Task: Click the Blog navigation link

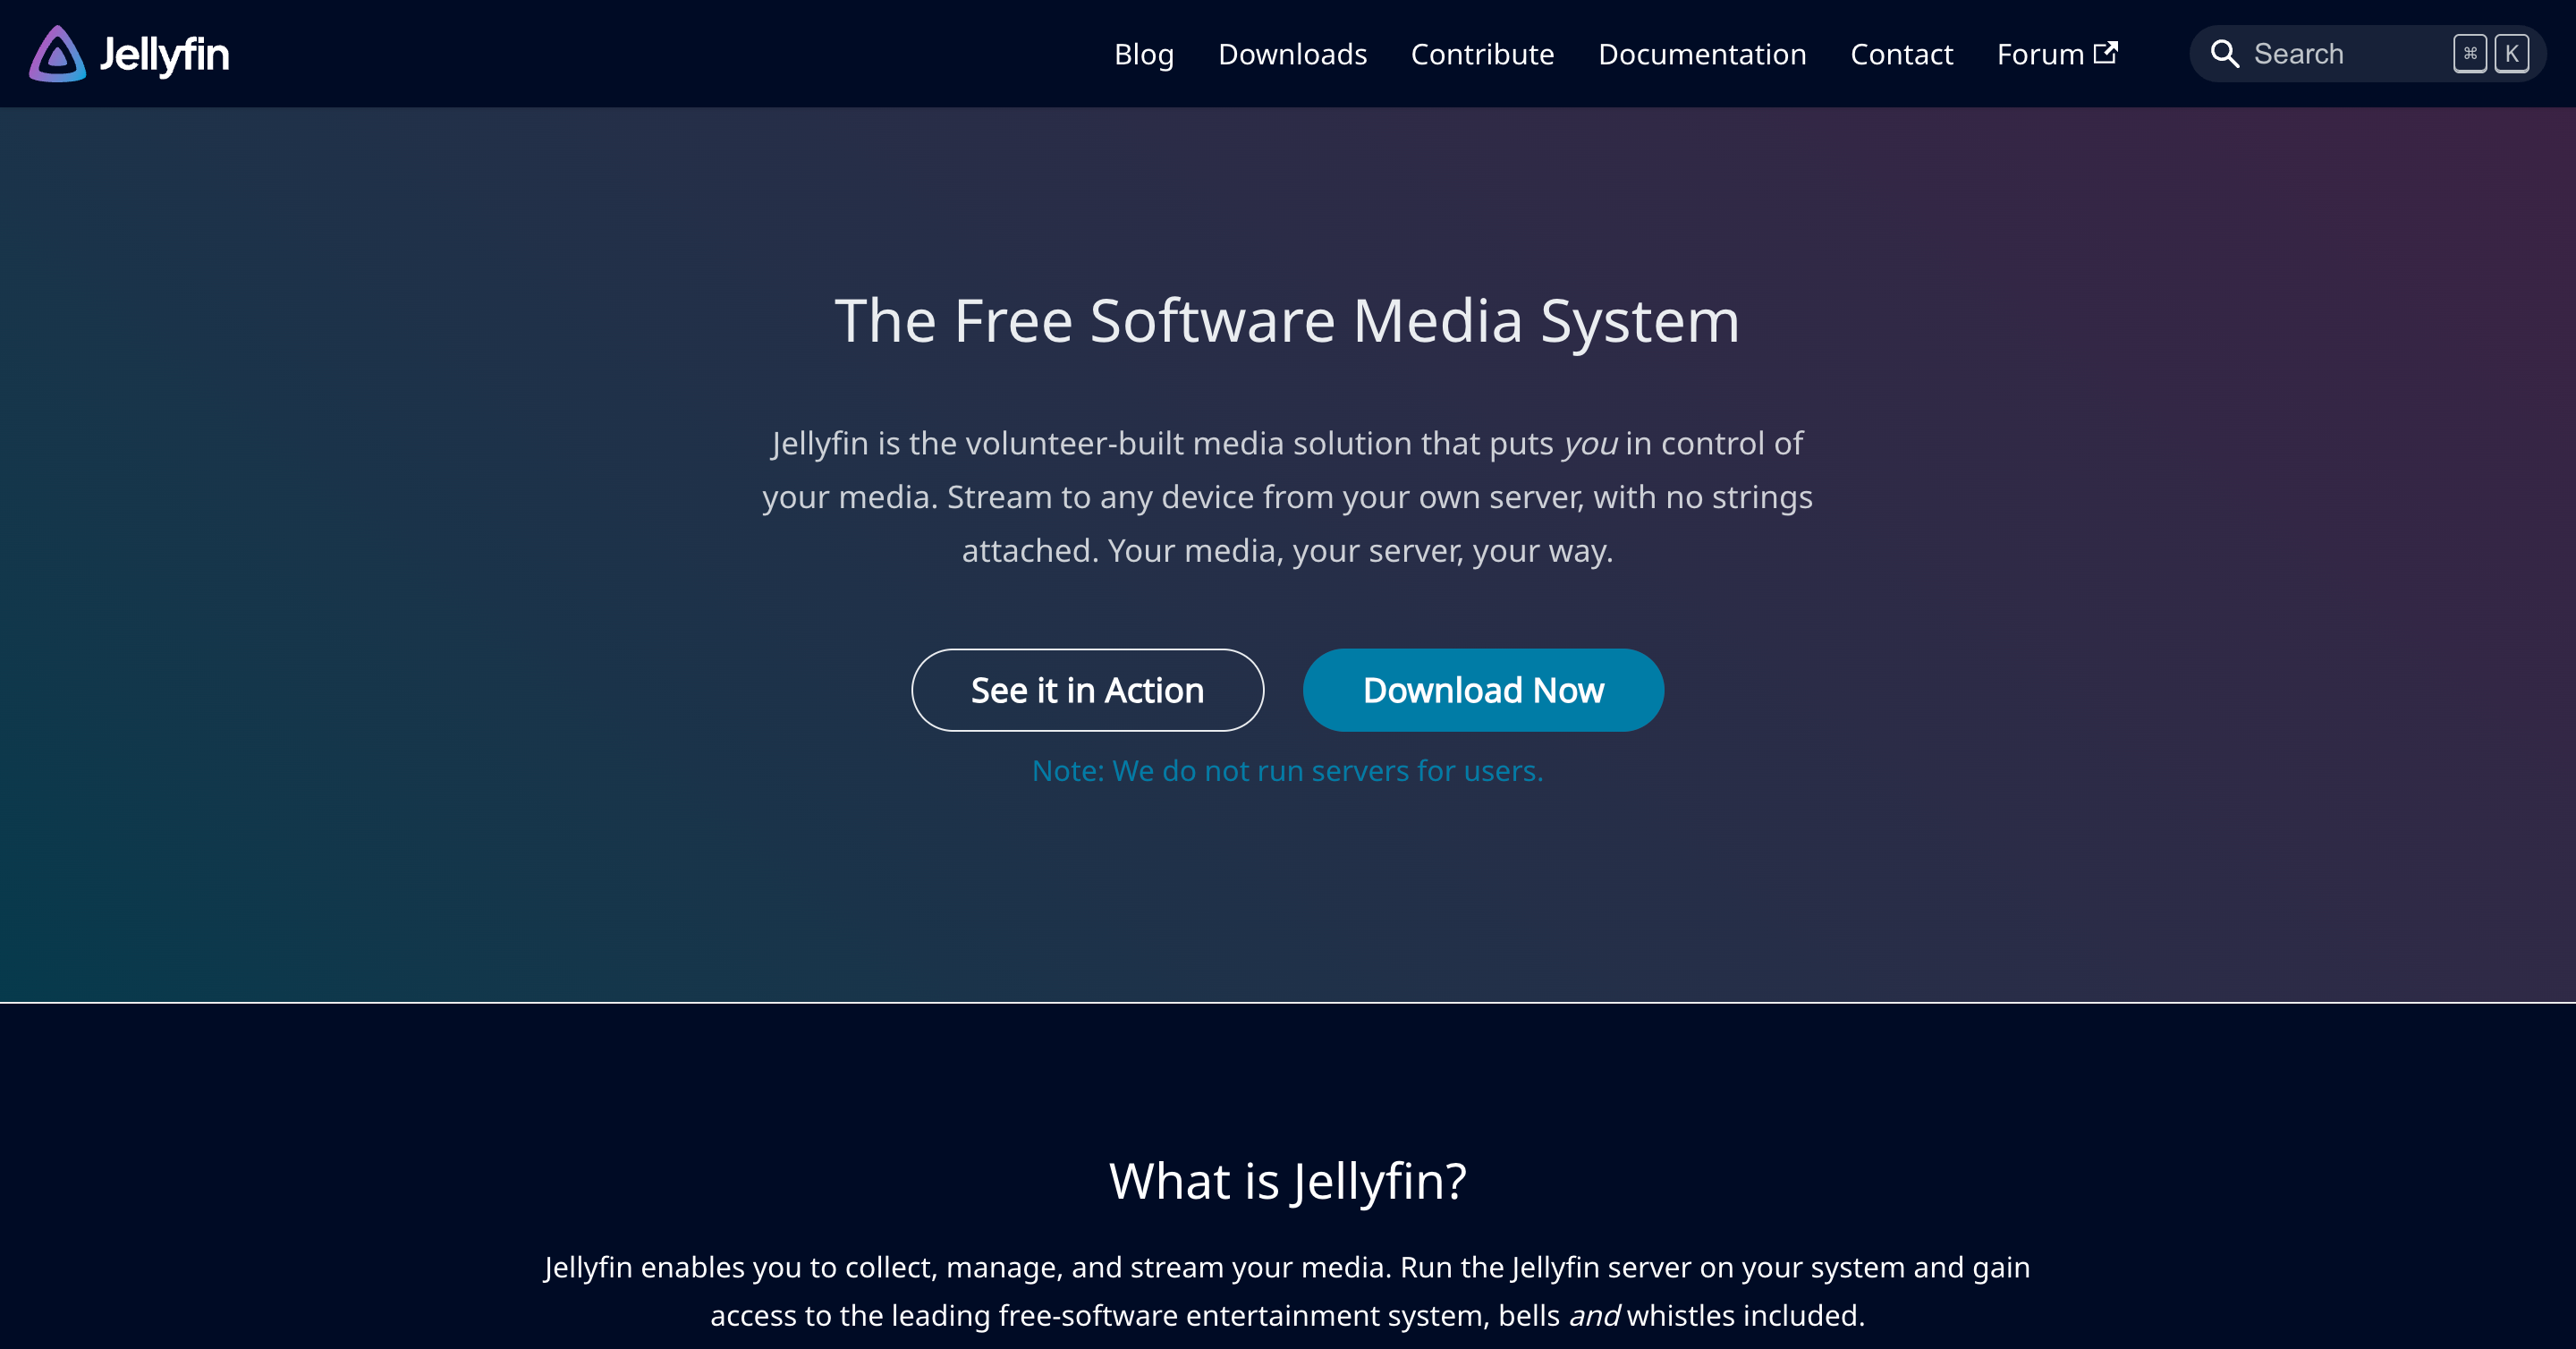Action: point(1145,53)
